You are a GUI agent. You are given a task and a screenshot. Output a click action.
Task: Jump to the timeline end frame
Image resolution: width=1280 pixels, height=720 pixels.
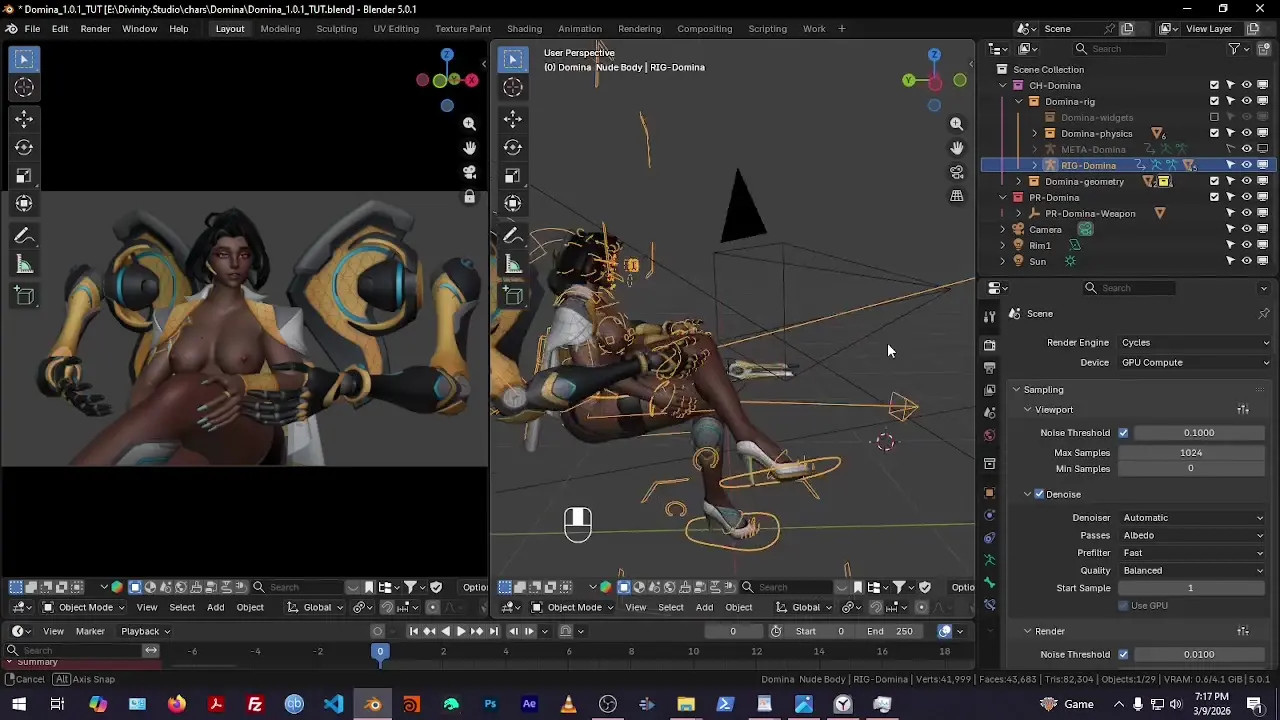point(494,631)
